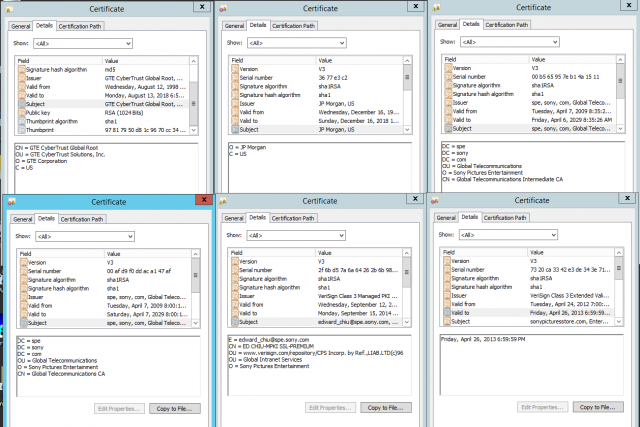Click Copy to File in edward_chiu certificate window
This screenshot has height=427, width=640.
point(386,408)
